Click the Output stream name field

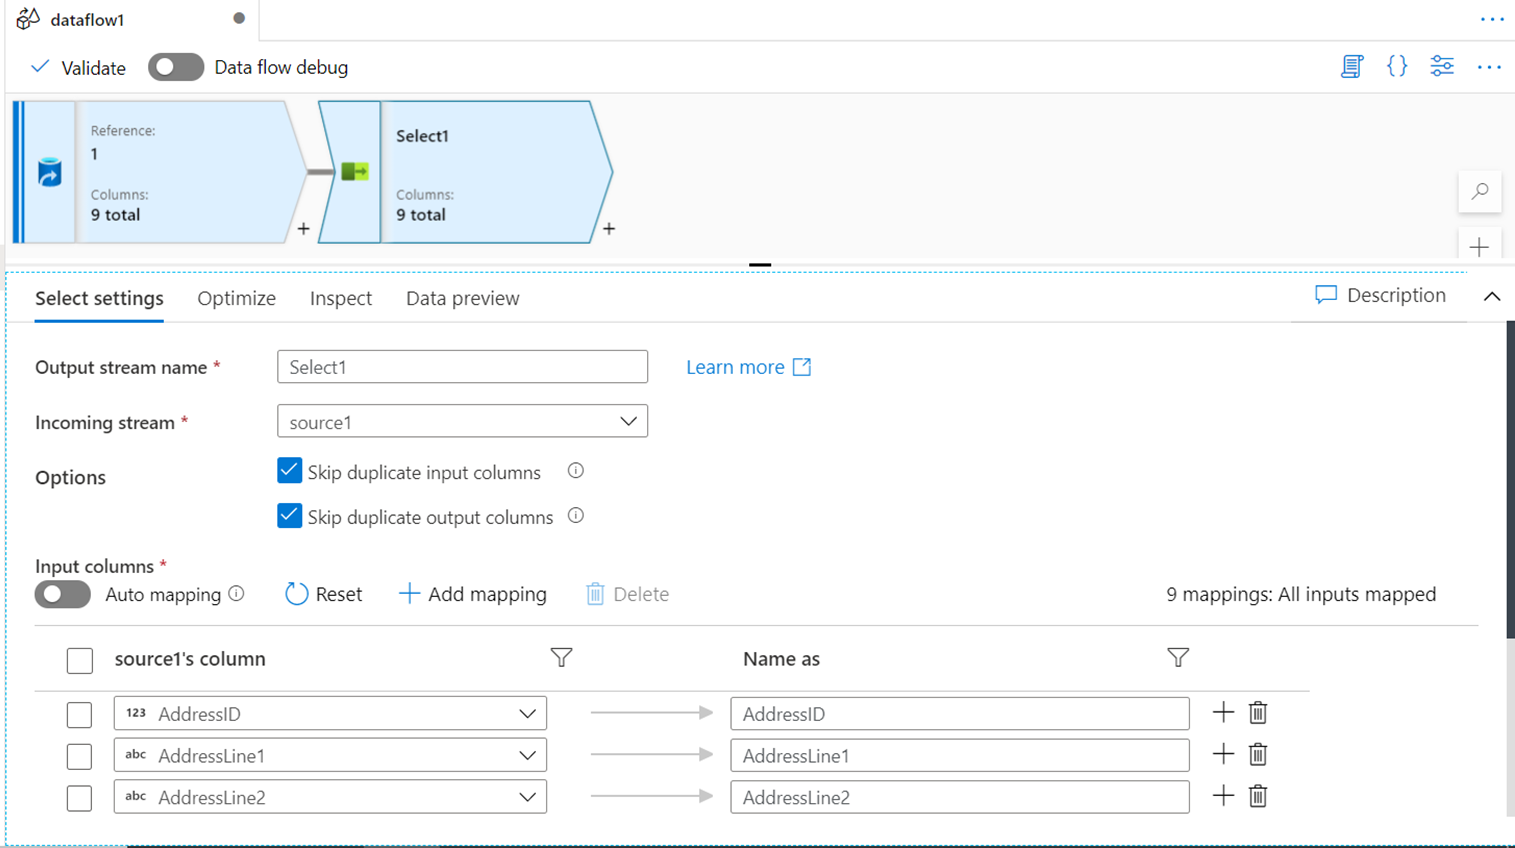(462, 367)
